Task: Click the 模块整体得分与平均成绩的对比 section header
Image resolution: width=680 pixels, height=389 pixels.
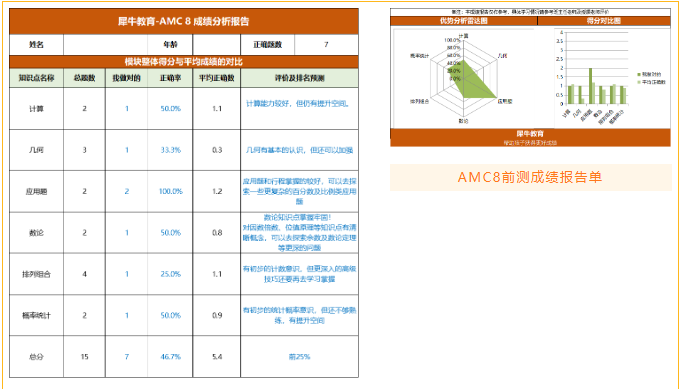Action: click(x=183, y=62)
